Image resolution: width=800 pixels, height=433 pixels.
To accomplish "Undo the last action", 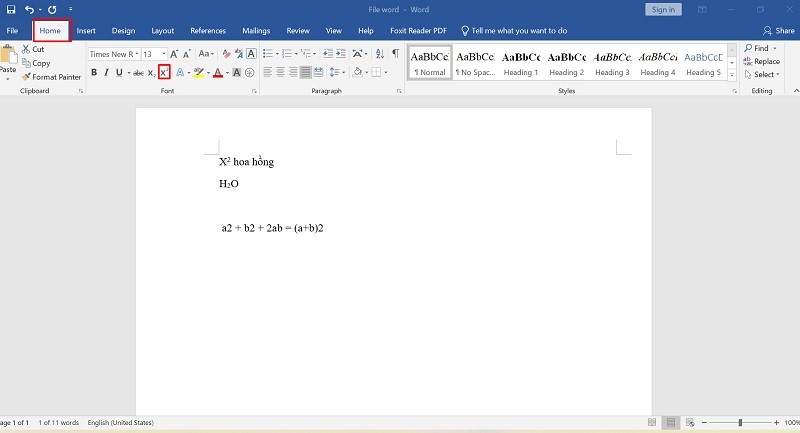I will point(30,9).
